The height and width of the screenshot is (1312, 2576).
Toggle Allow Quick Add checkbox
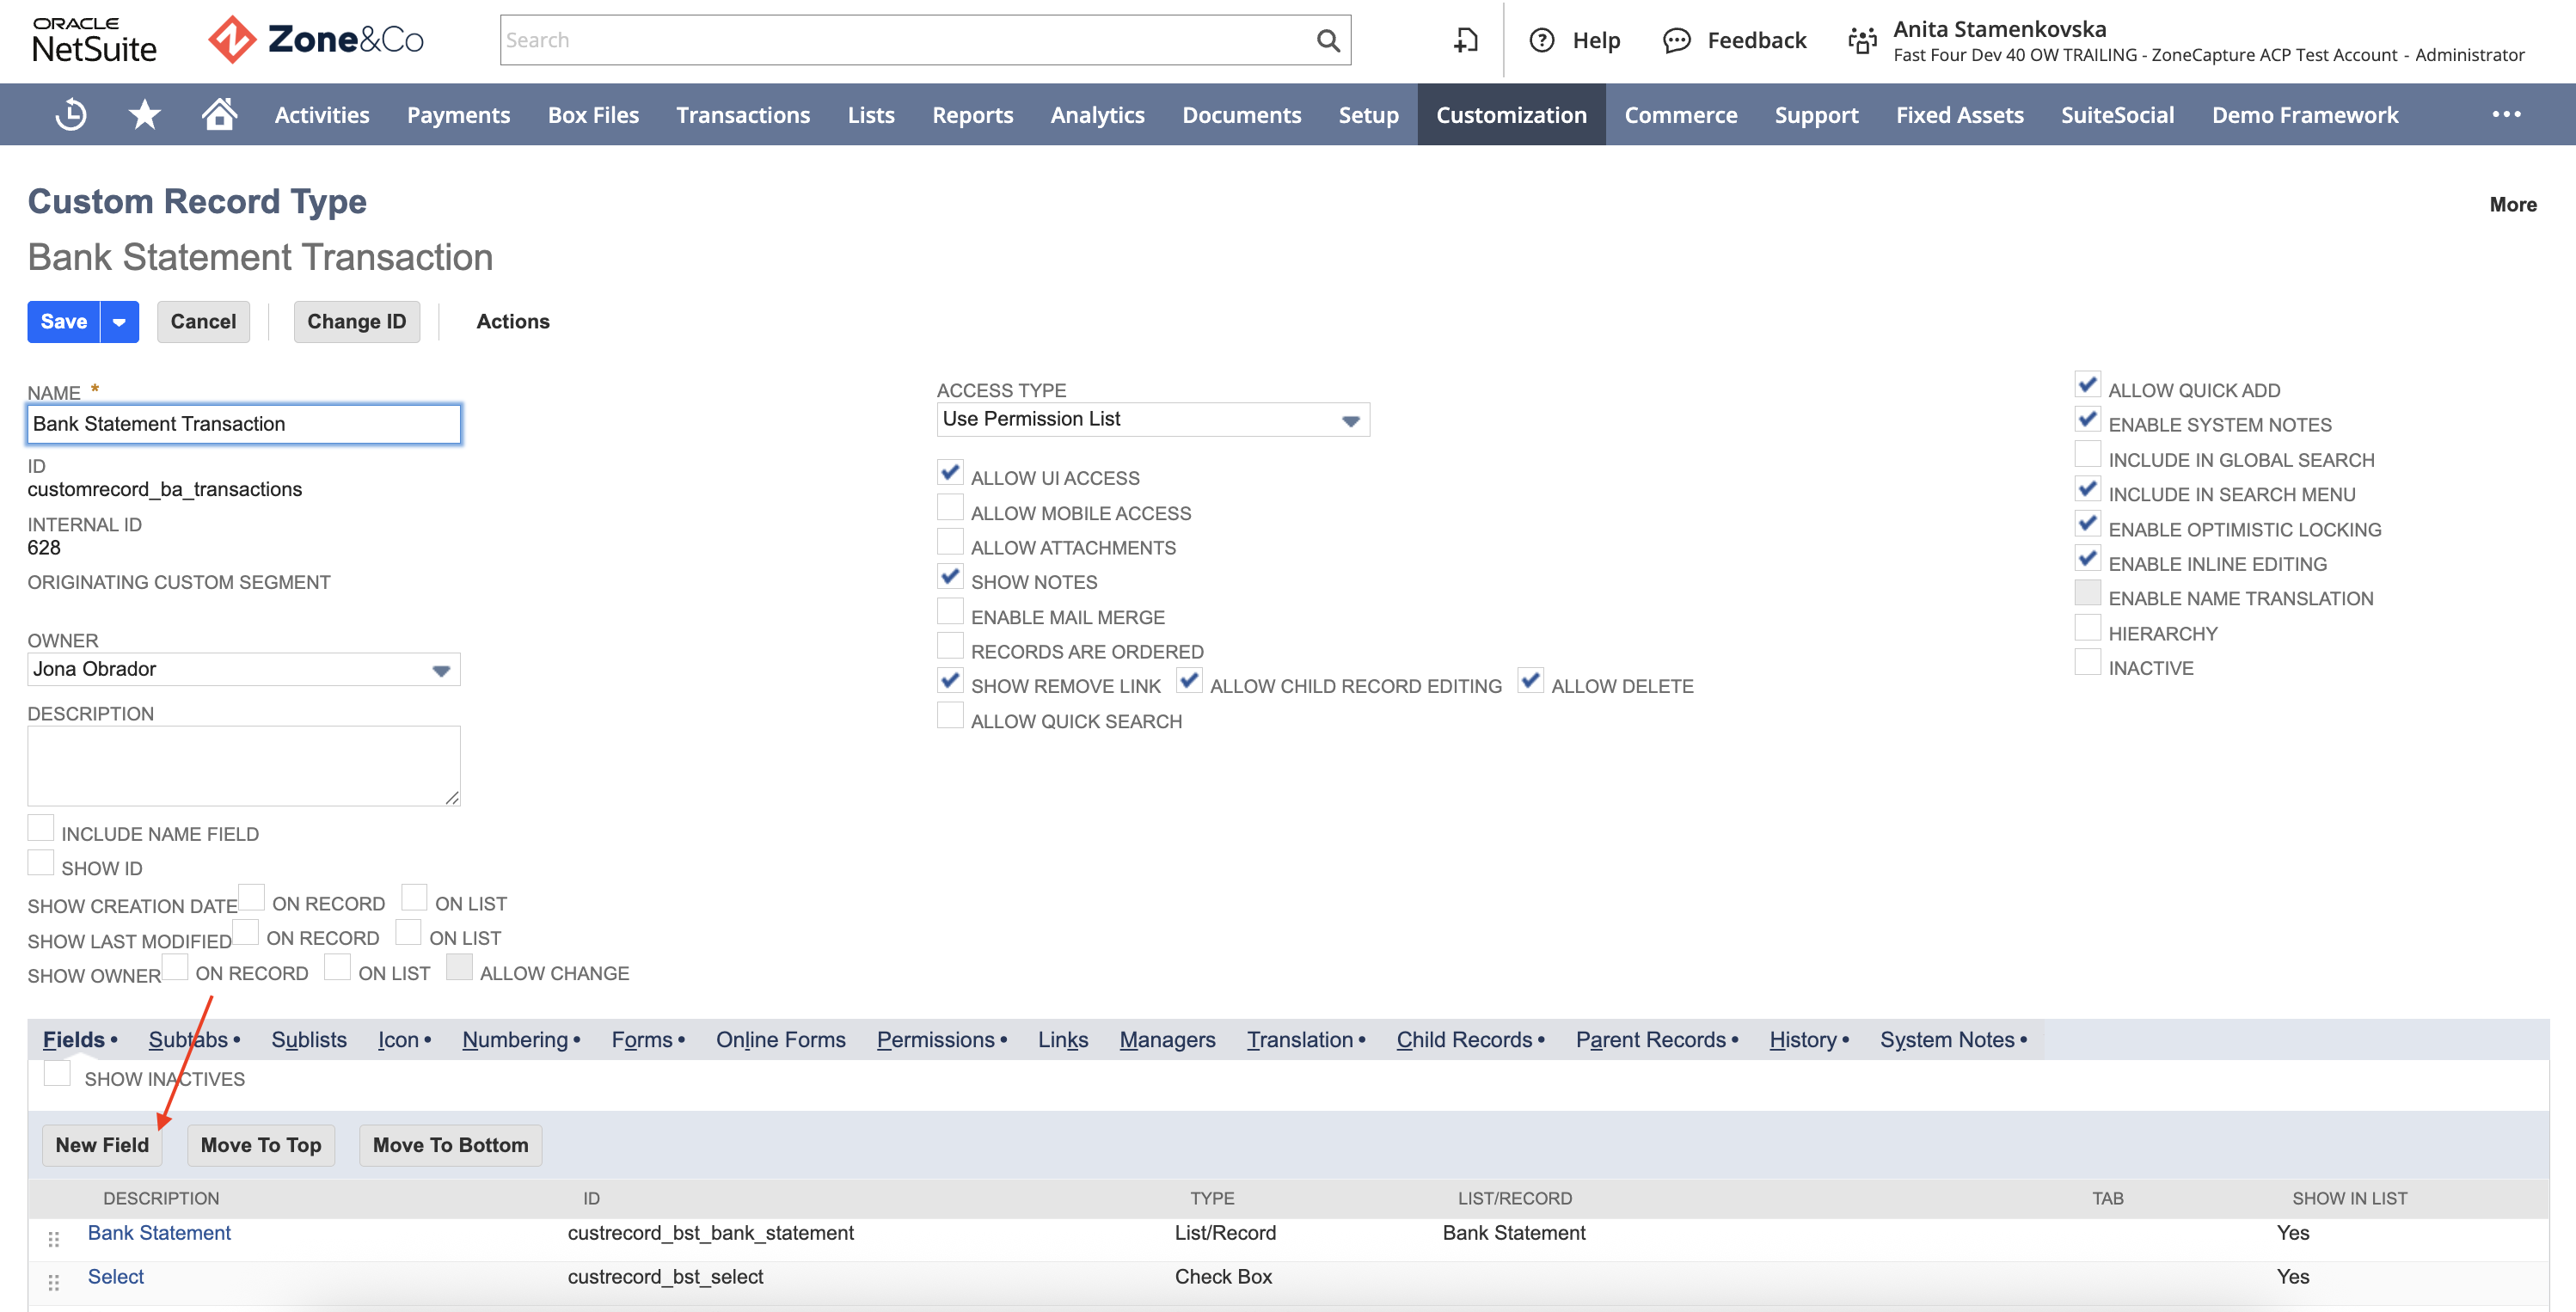pos(2087,385)
